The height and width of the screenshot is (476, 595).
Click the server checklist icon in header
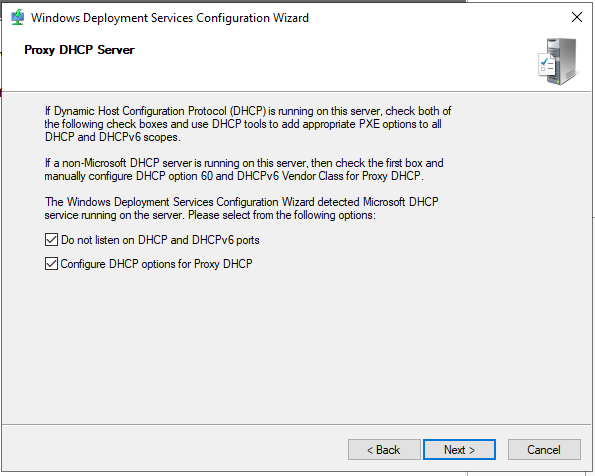[x=558, y=62]
